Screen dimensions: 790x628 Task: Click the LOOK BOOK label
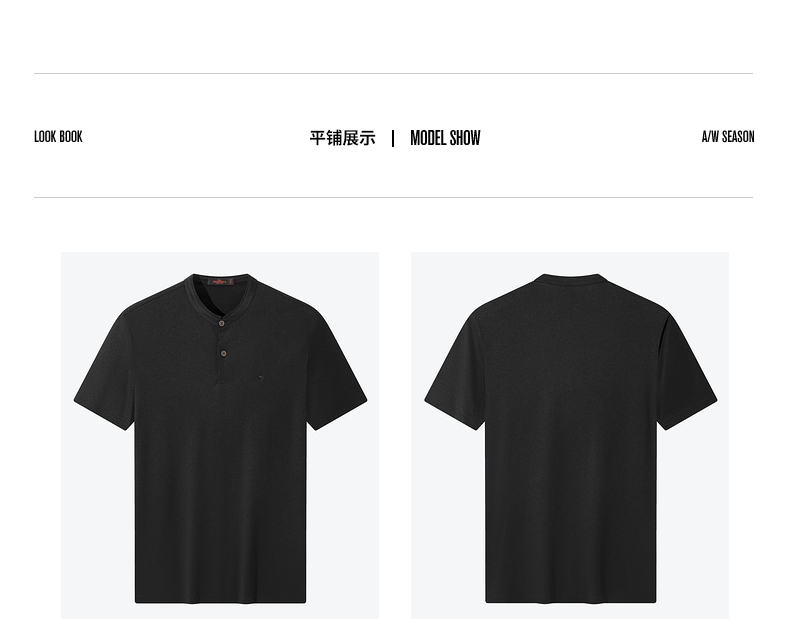tap(58, 137)
